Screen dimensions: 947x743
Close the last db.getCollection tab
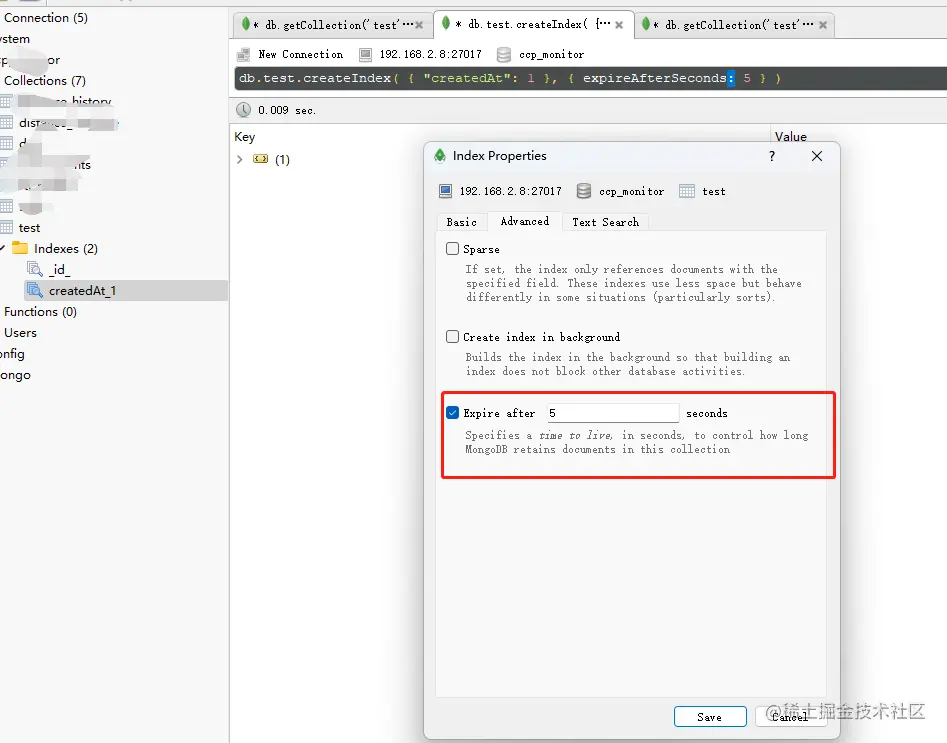(823, 25)
